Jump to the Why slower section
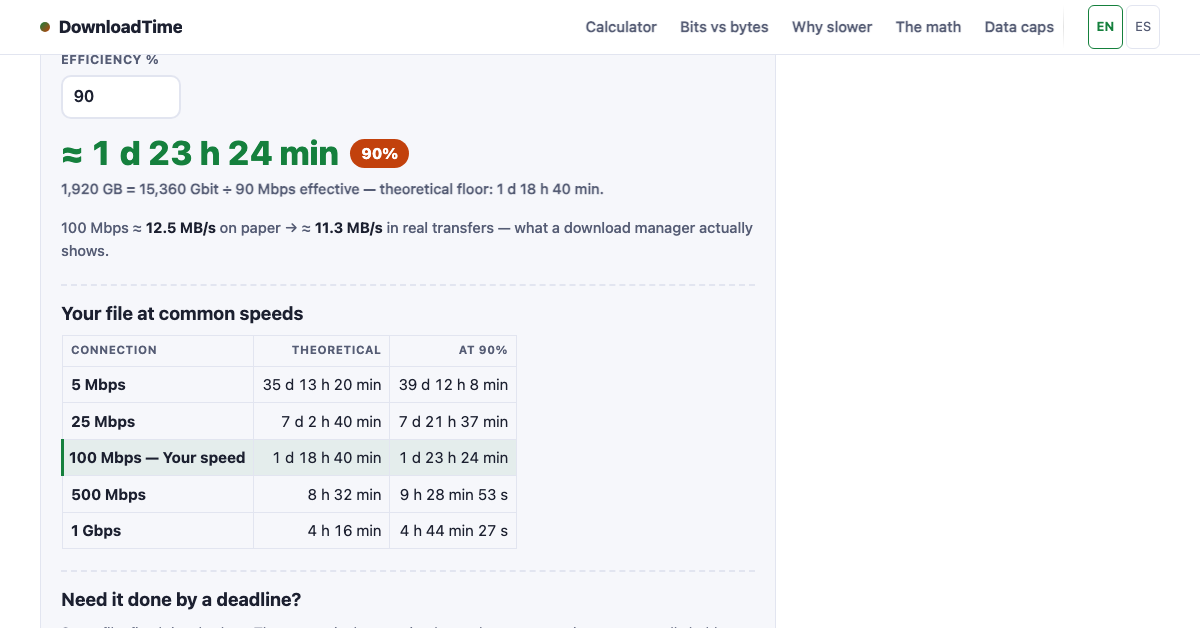Image resolution: width=1200 pixels, height=628 pixels. pos(832,27)
